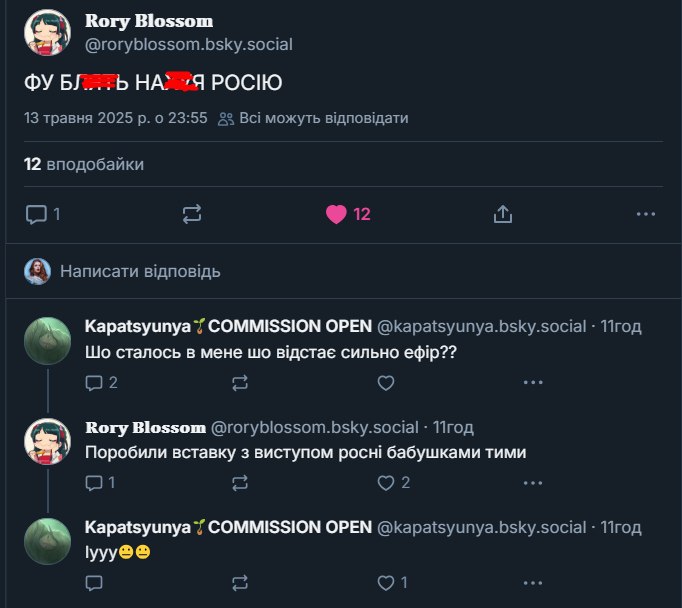The width and height of the screenshot is (682, 608).
Task: Unlike the main post with the pink heart
Action: (337, 214)
